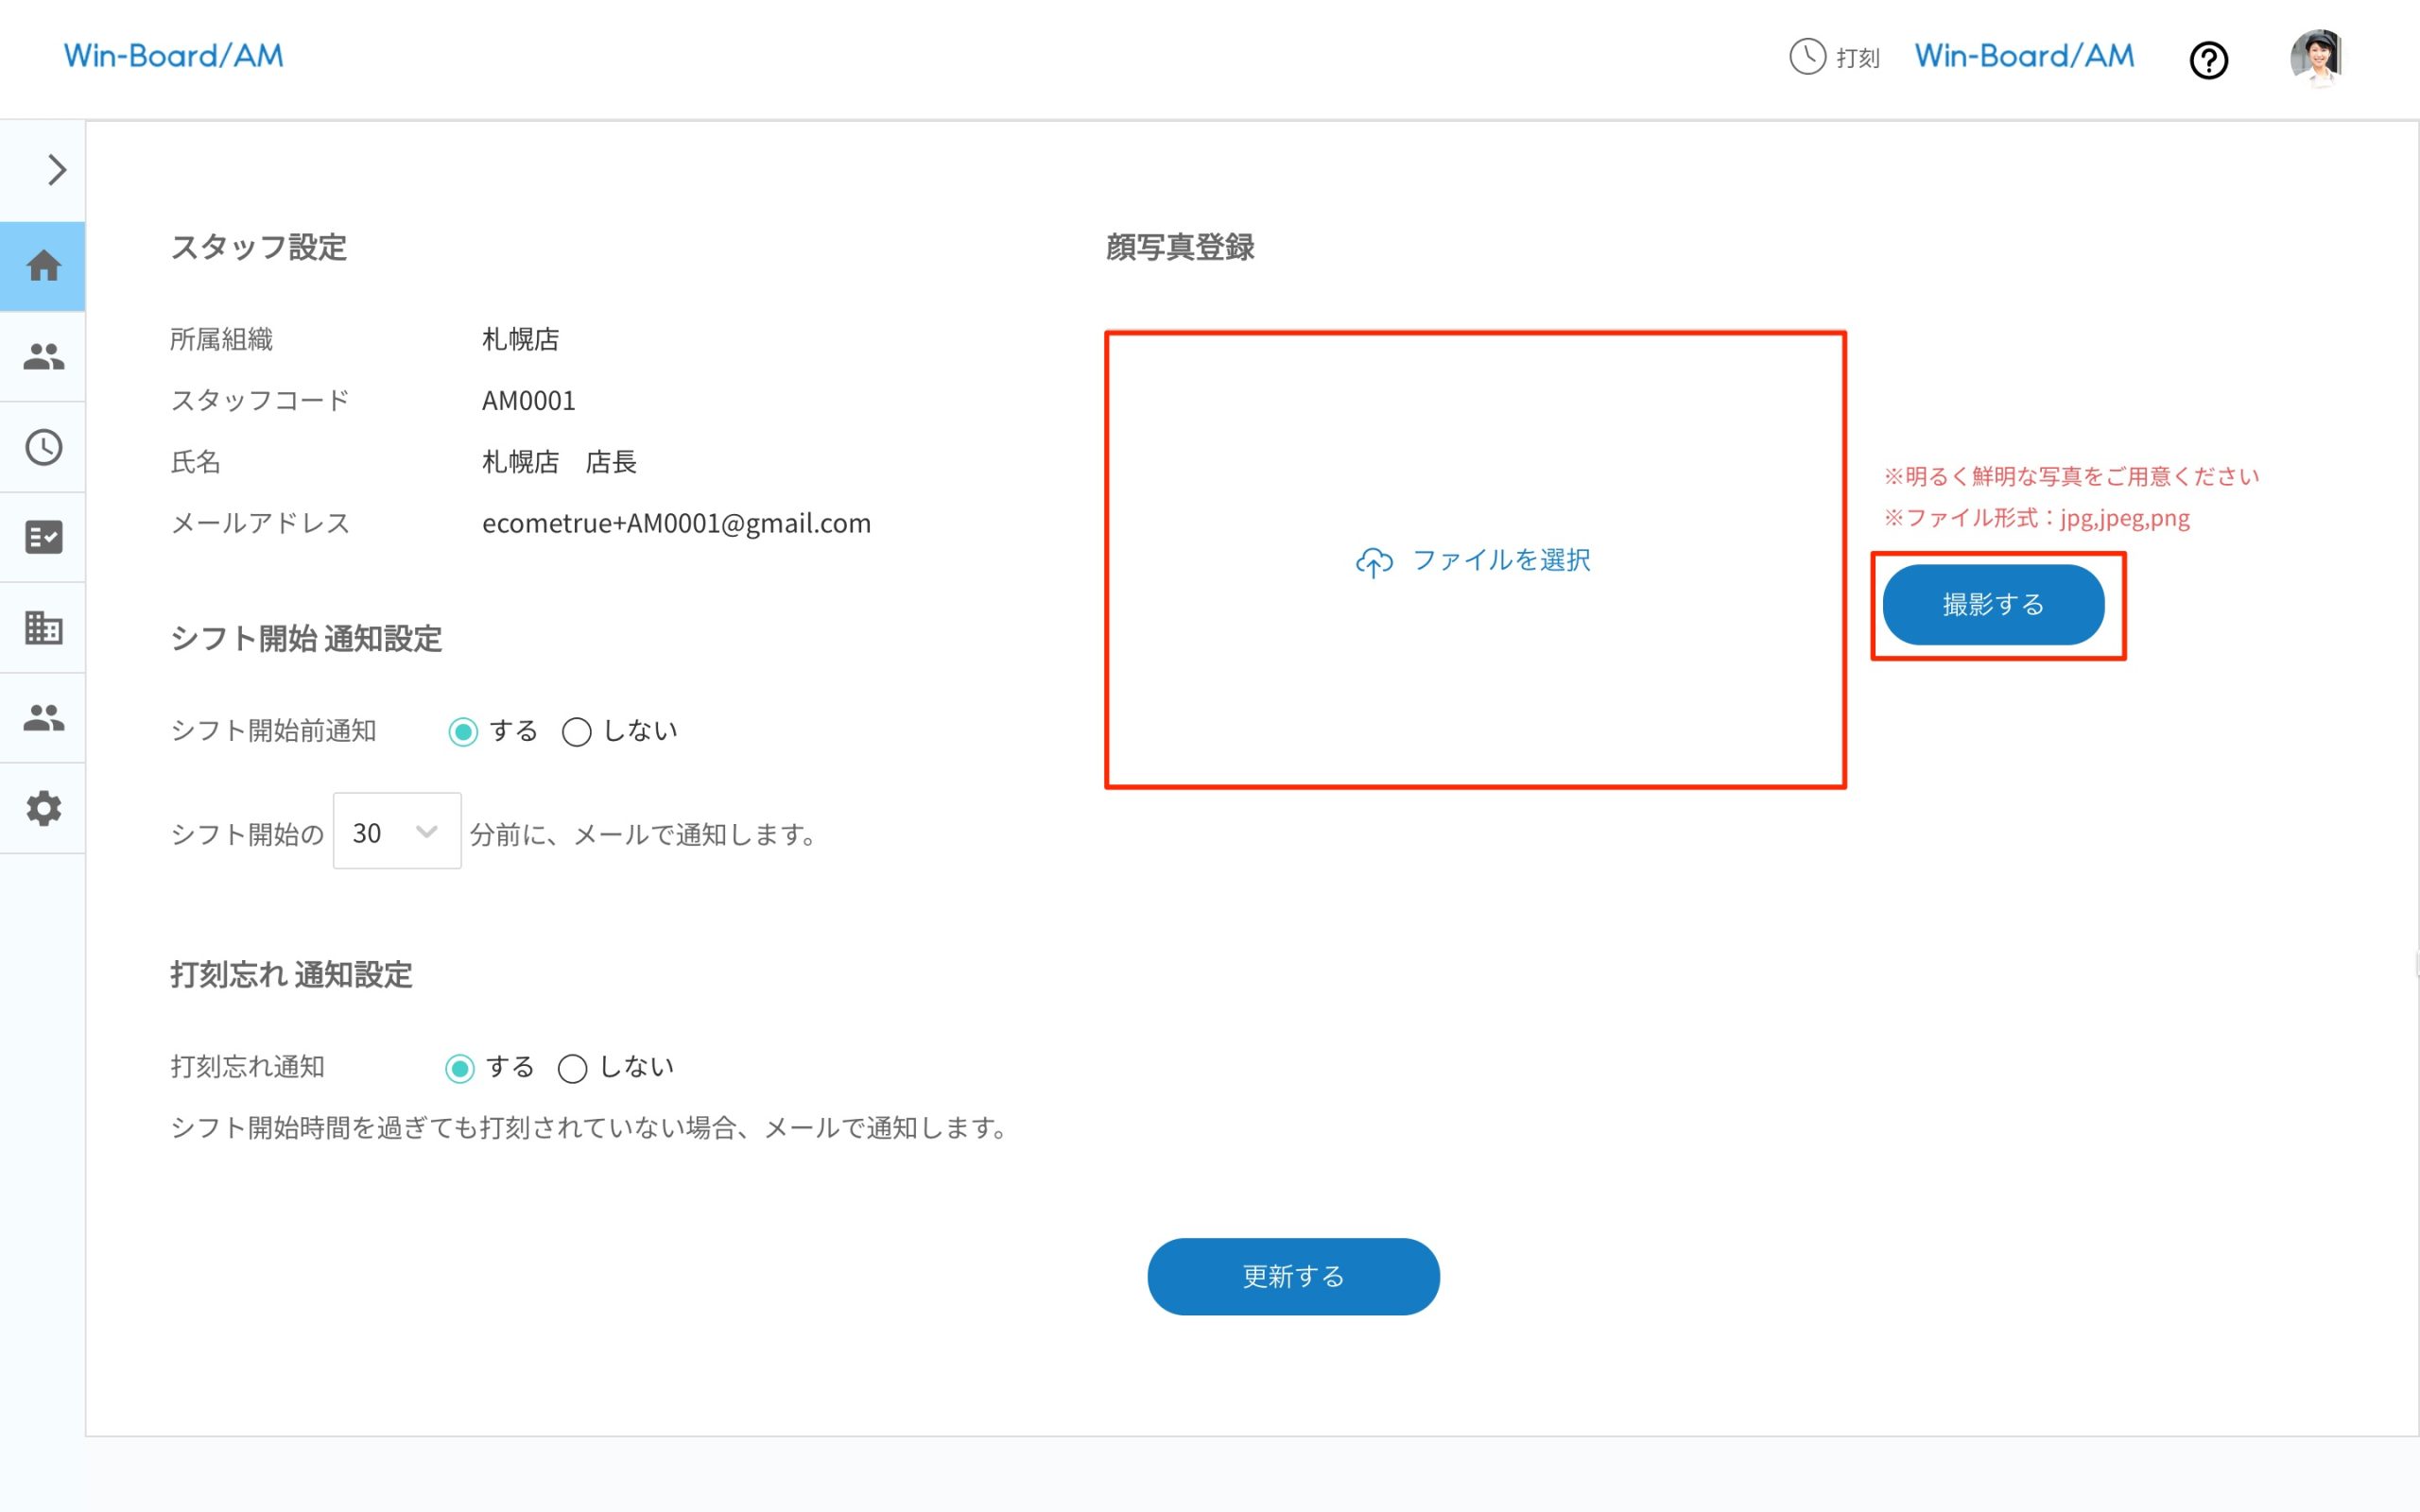Select しない for 打刻忘れ通知
Image resolution: width=2420 pixels, height=1512 pixels.
(572, 1067)
